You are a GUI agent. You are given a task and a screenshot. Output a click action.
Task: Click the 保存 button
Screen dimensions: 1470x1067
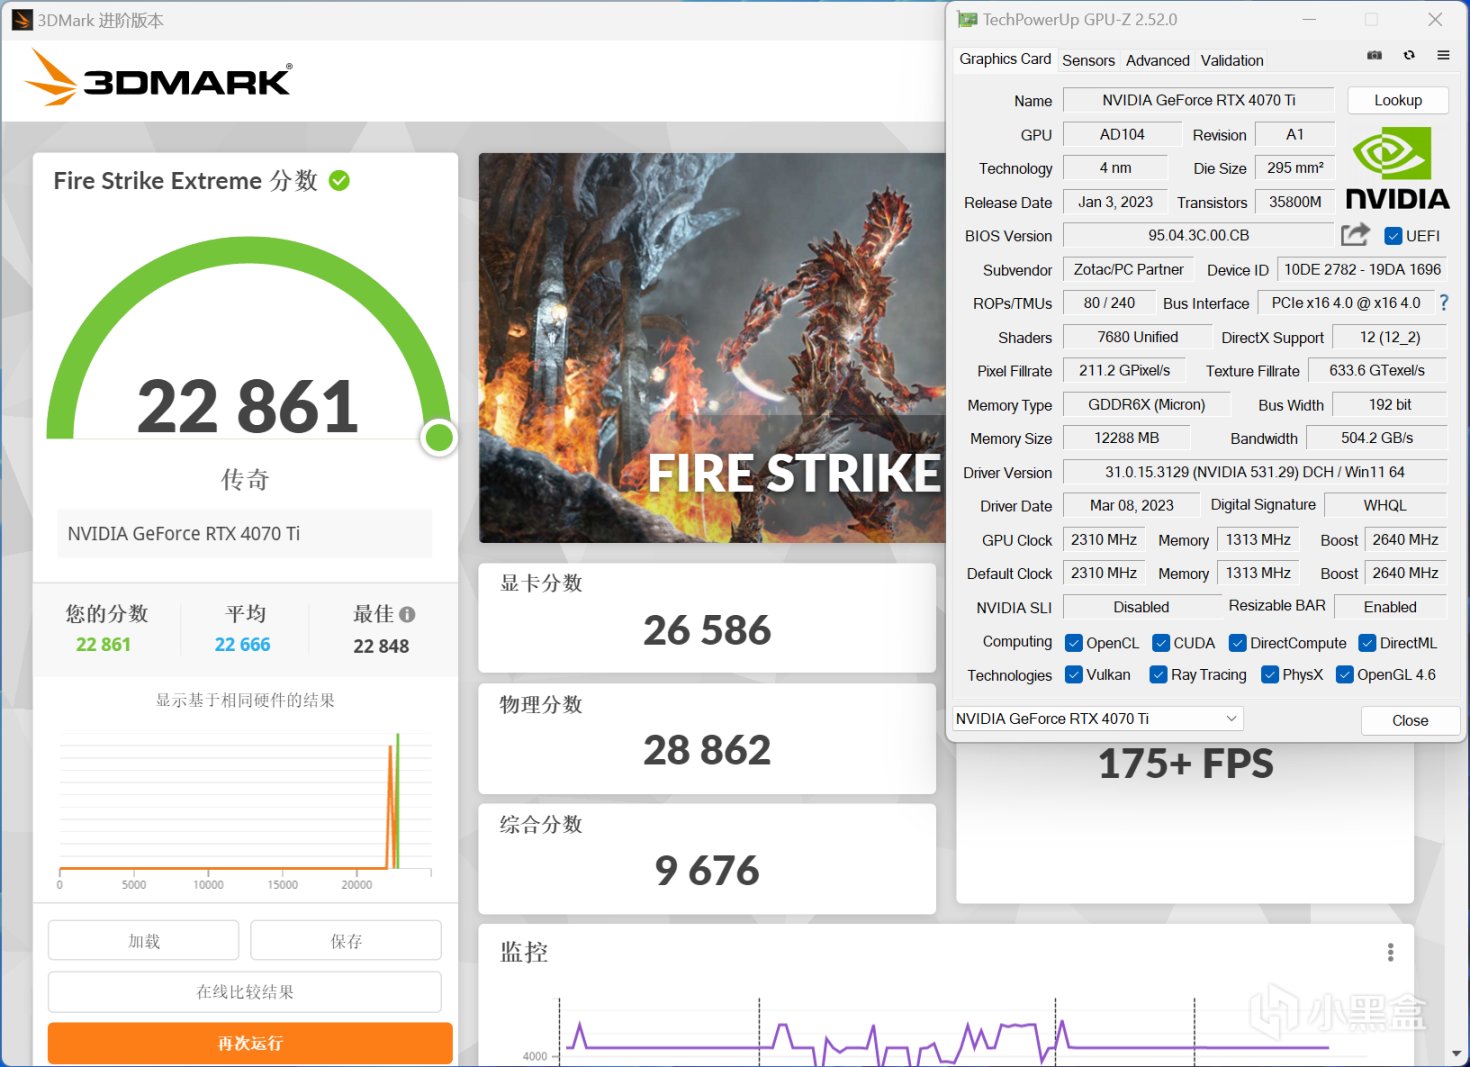coord(346,941)
